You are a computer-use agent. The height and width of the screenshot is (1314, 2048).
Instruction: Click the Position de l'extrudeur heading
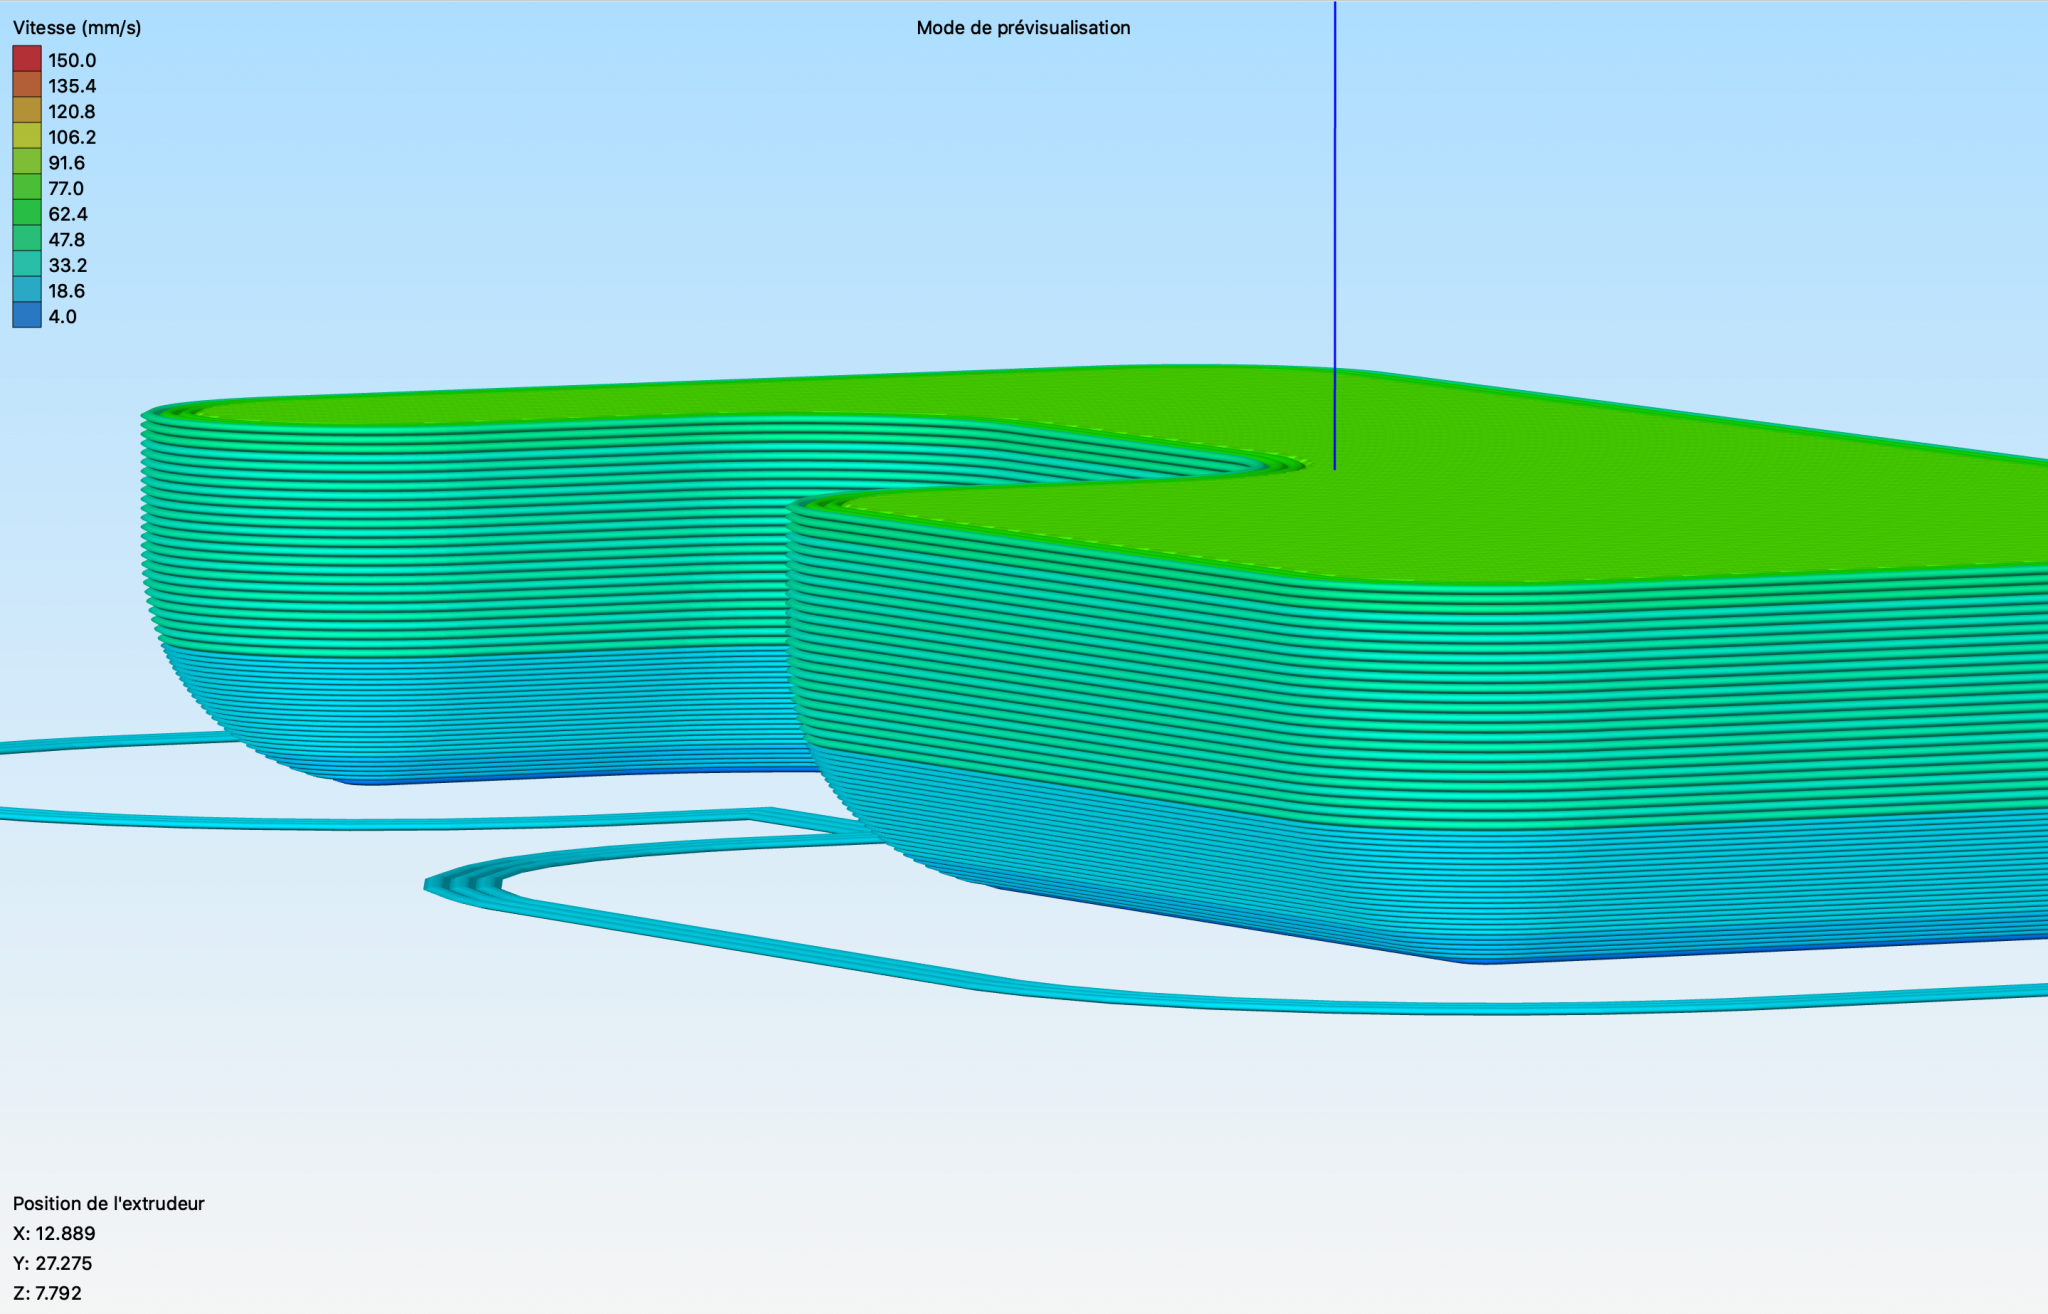click(x=108, y=1203)
